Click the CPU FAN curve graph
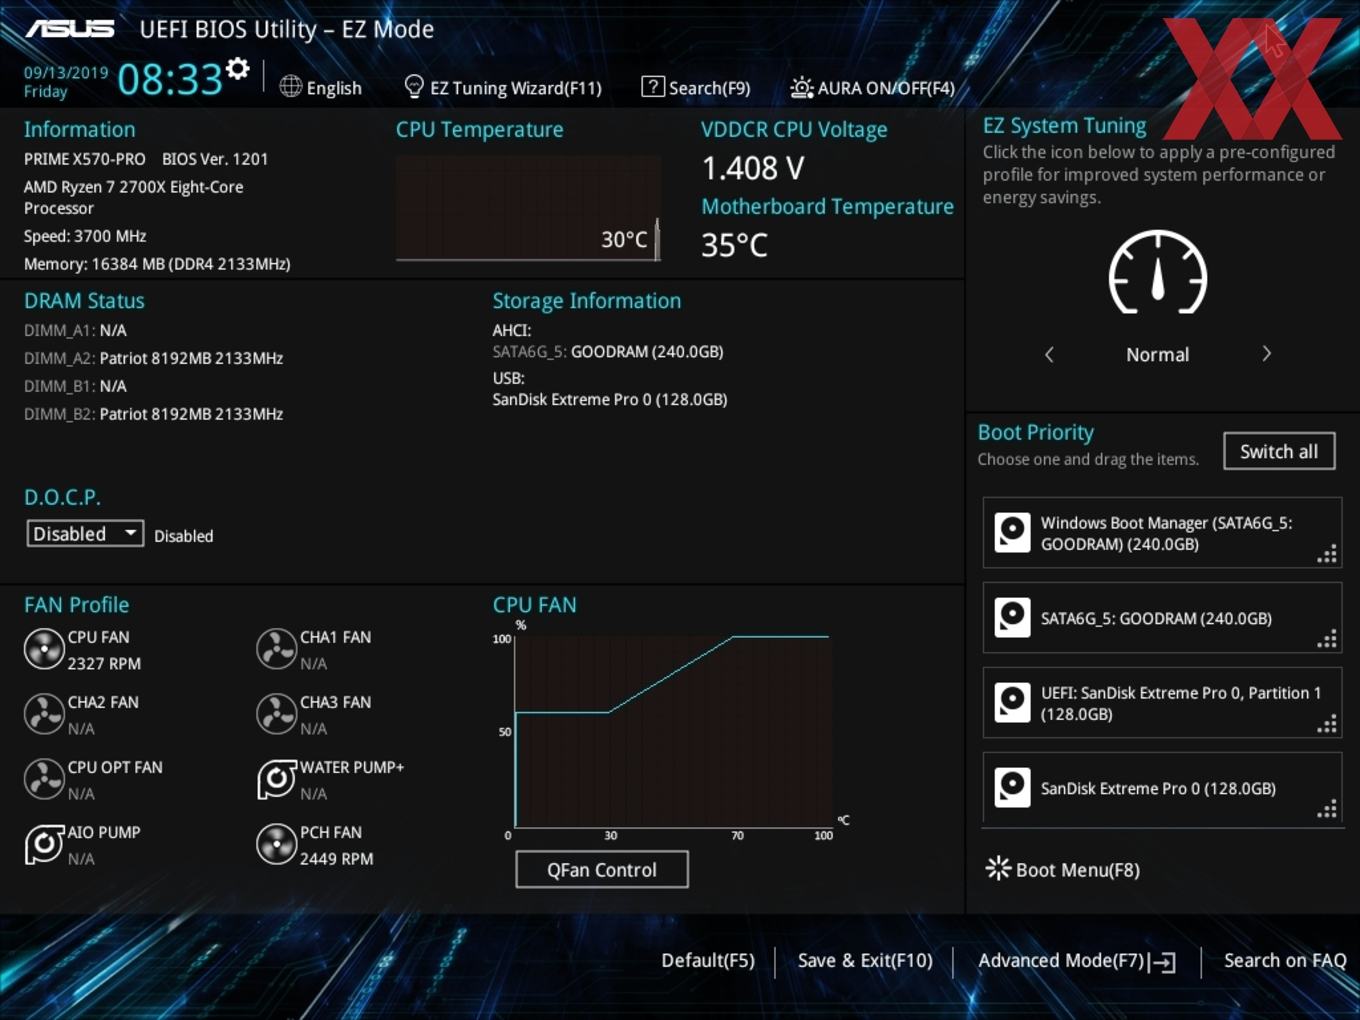 point(671,730)
